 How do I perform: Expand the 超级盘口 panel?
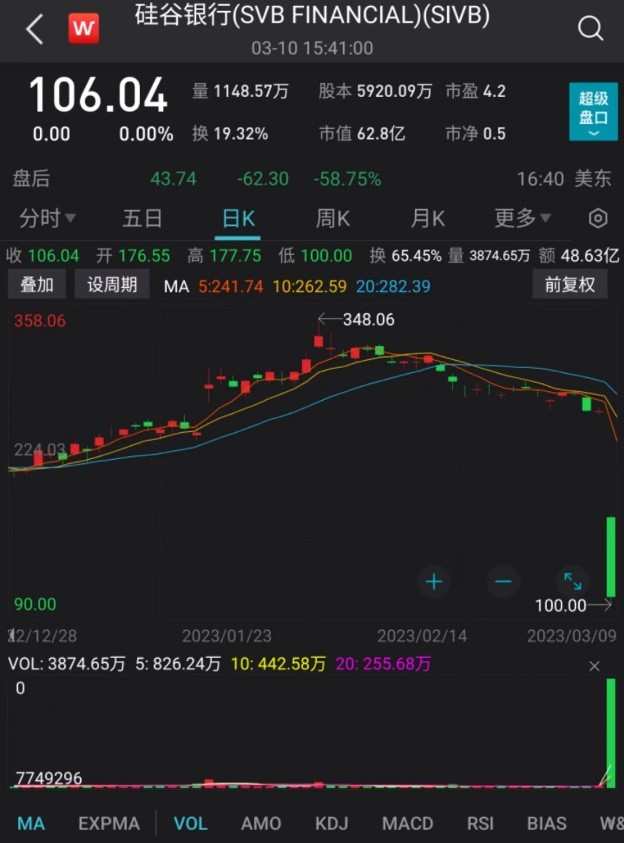pyautogui.click(x=593, y=112)
